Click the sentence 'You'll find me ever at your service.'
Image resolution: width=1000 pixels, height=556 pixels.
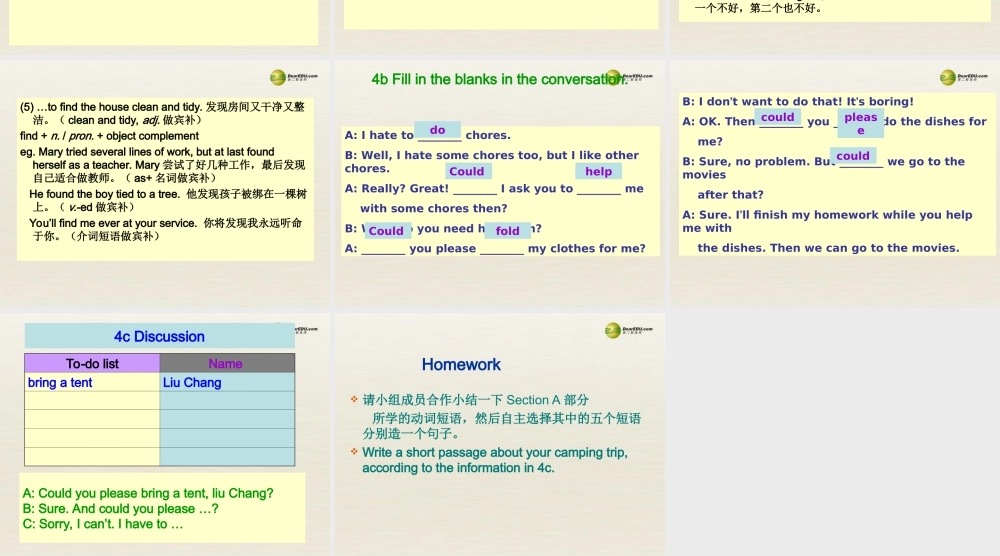pyautogui.click(x=113, y=223)
